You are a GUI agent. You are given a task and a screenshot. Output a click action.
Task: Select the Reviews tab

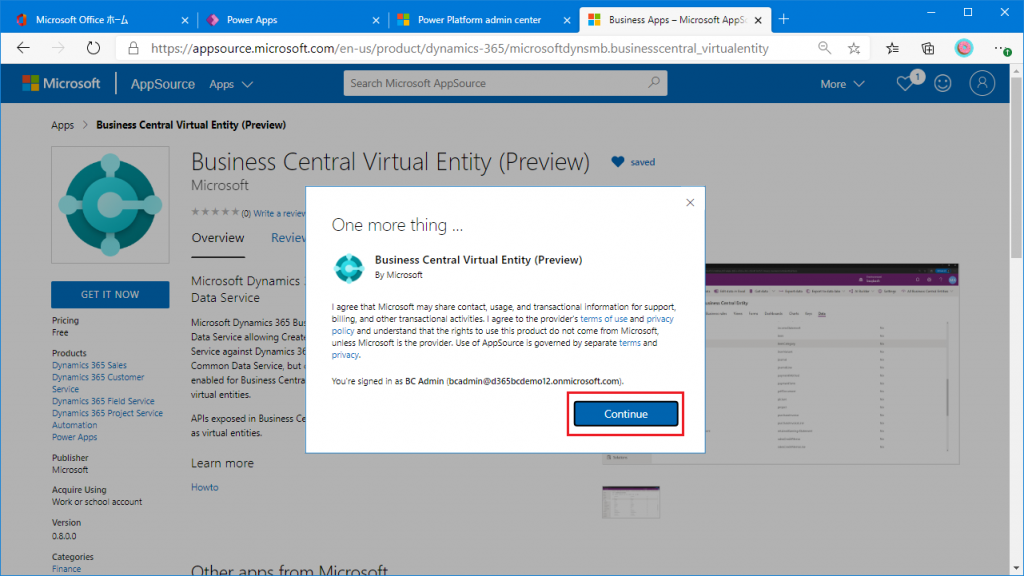(x=288, y=238)
